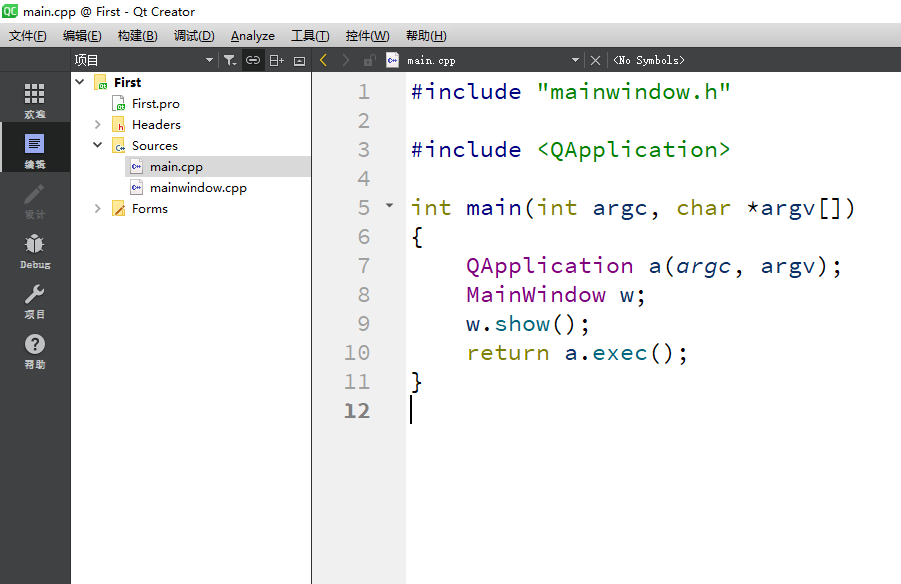Collapse the First project tree node
The image size is (901, 584).
coord(80,82)
